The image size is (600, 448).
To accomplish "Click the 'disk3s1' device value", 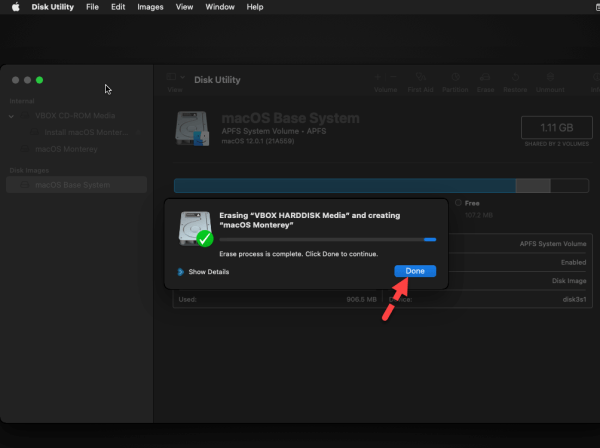I will click(574, 299).
